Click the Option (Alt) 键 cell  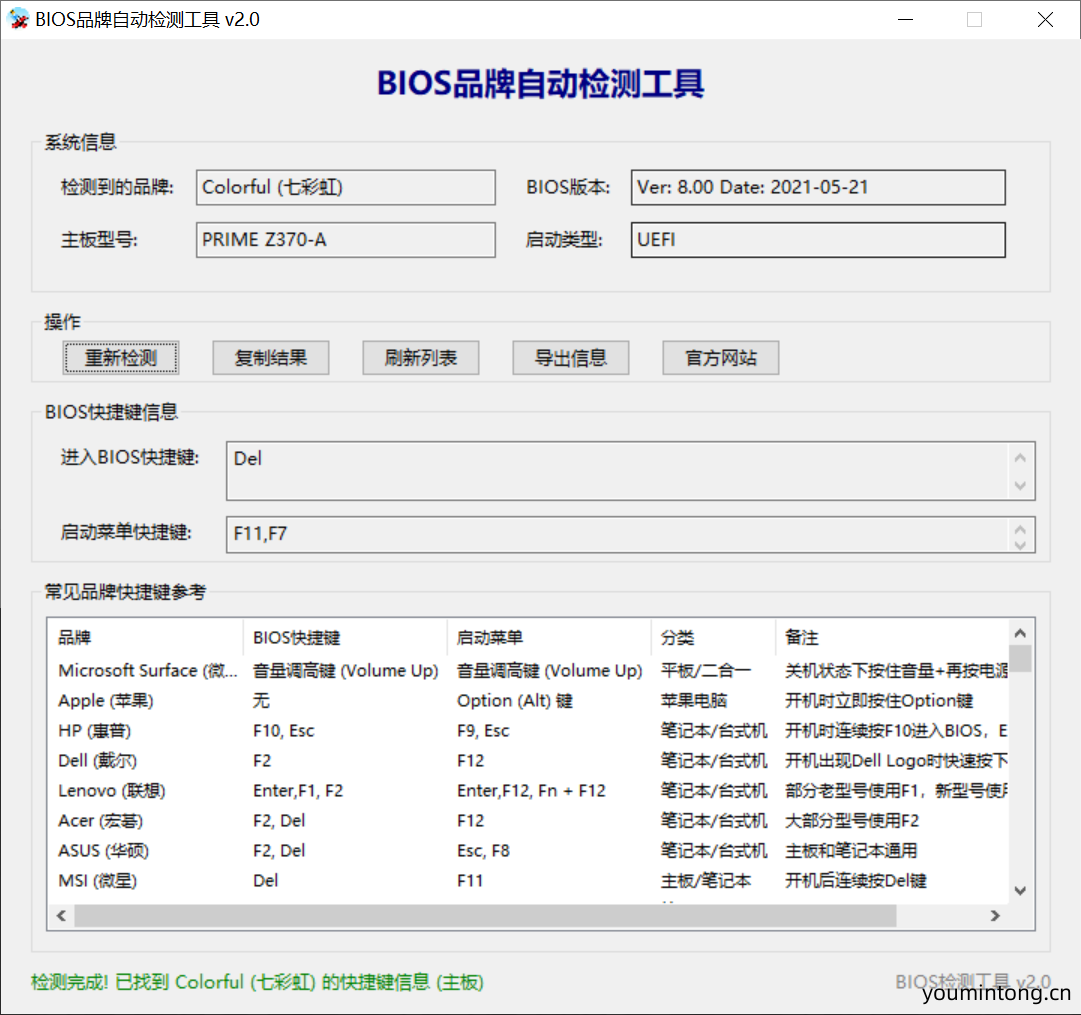click(515, 701)
